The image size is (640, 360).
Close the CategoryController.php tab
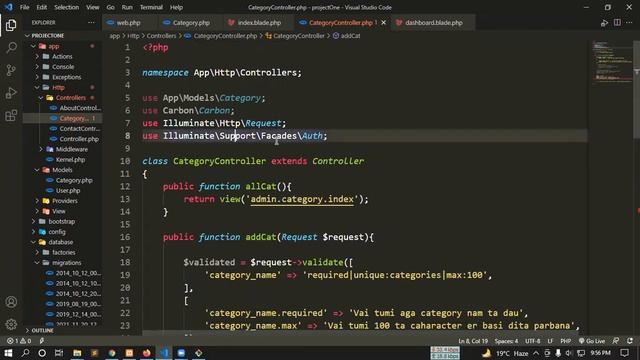383,23
